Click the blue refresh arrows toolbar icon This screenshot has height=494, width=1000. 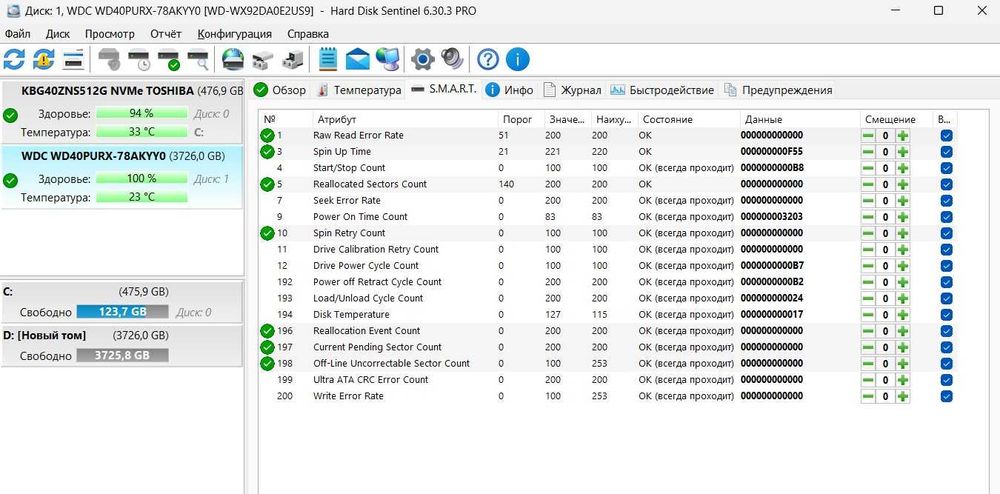click(x=14, y=60)
